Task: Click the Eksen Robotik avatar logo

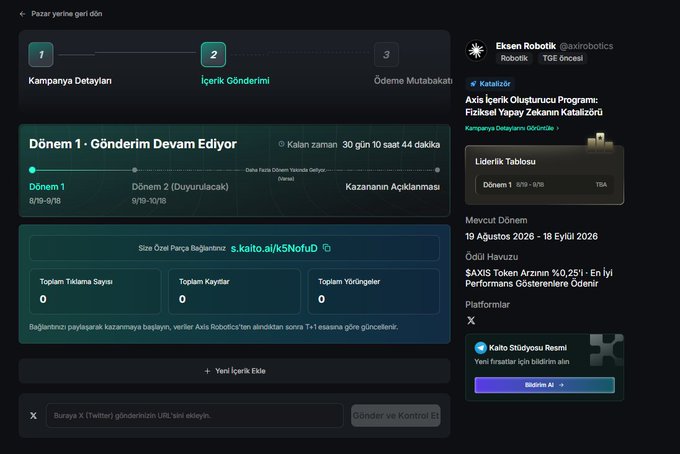Action: click(x=476, y=50)
